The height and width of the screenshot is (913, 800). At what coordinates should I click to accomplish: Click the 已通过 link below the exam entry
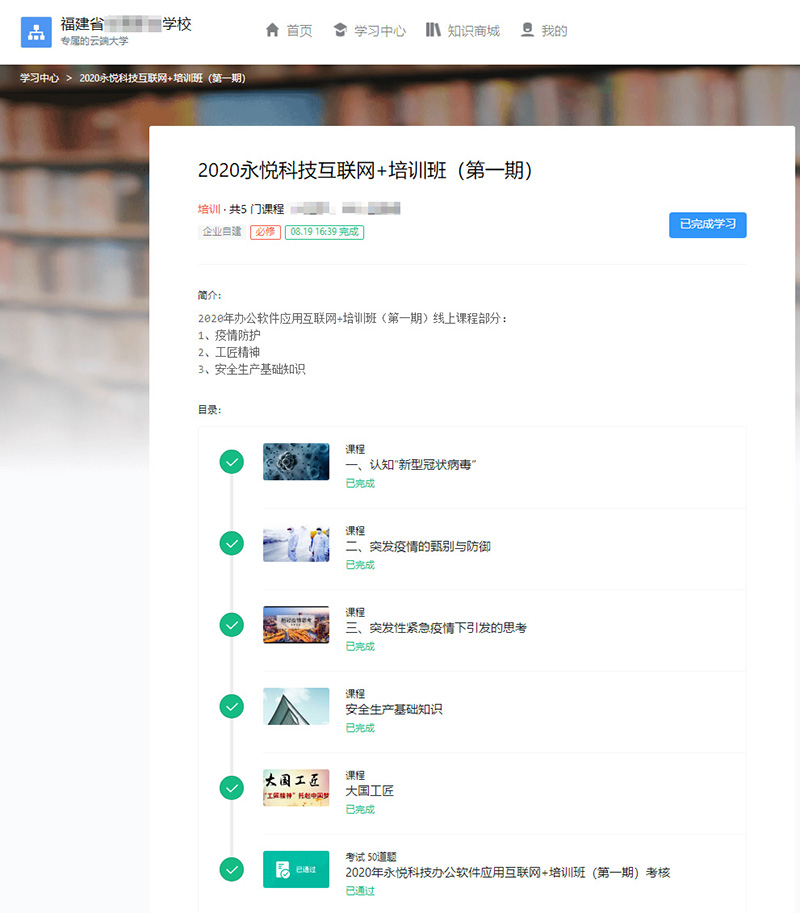(359, 890)
